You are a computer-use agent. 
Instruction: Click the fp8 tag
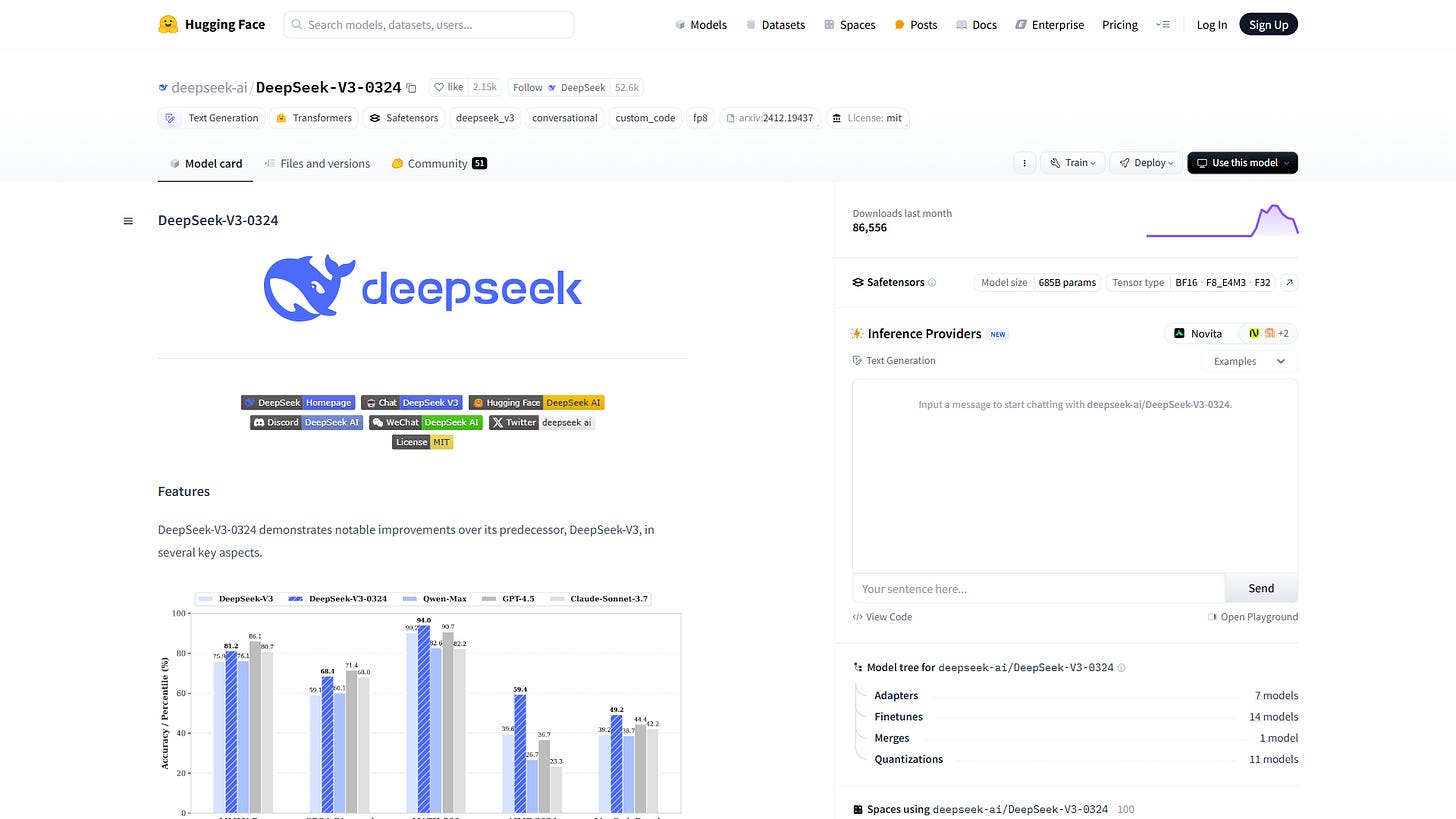[700, 118]
